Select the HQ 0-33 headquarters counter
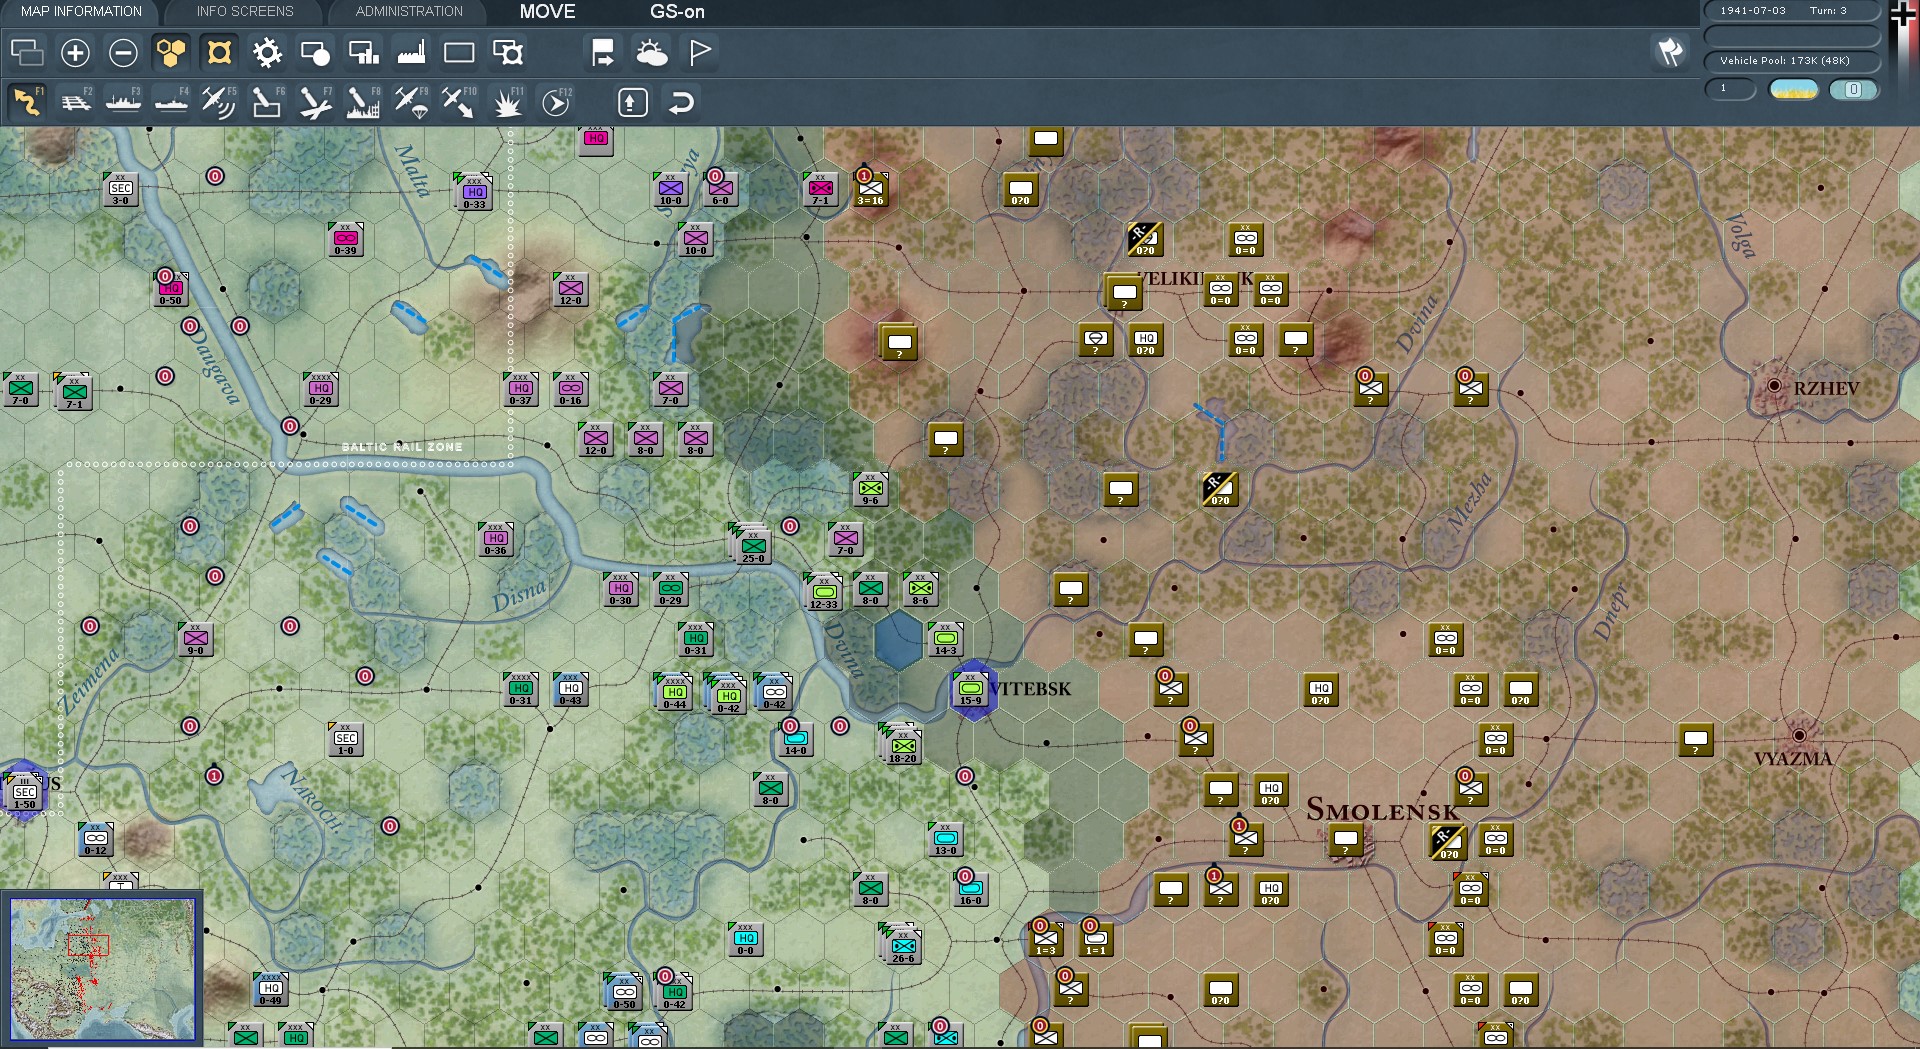Image resolution: width=1920 pixels, height=1049 pixels. [474, 192]
